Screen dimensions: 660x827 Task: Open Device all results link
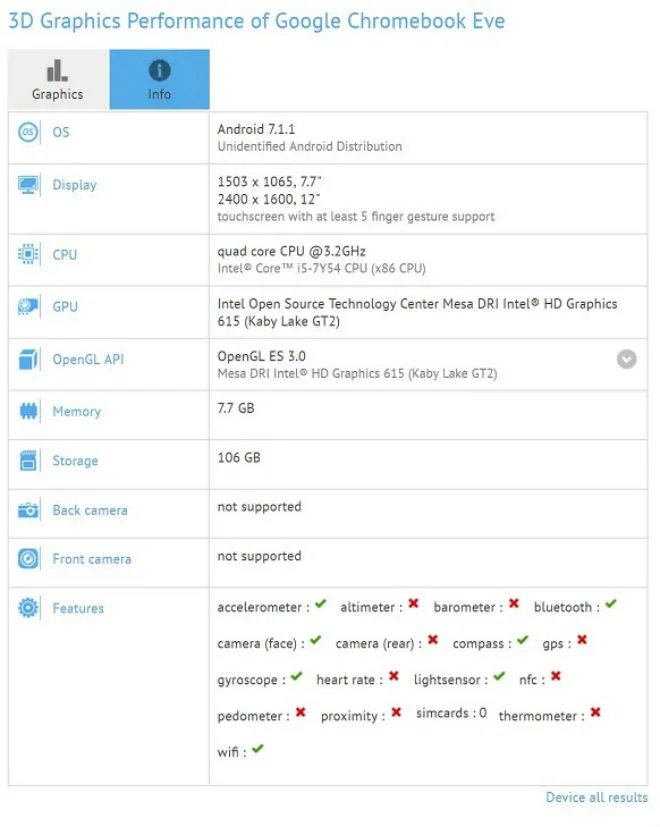(596, 797)
